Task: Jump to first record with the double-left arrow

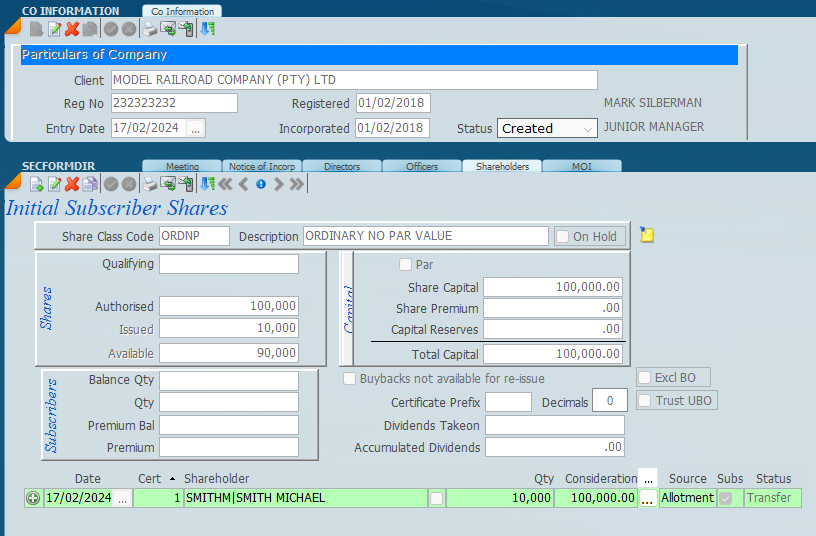Action: [225, 184]
